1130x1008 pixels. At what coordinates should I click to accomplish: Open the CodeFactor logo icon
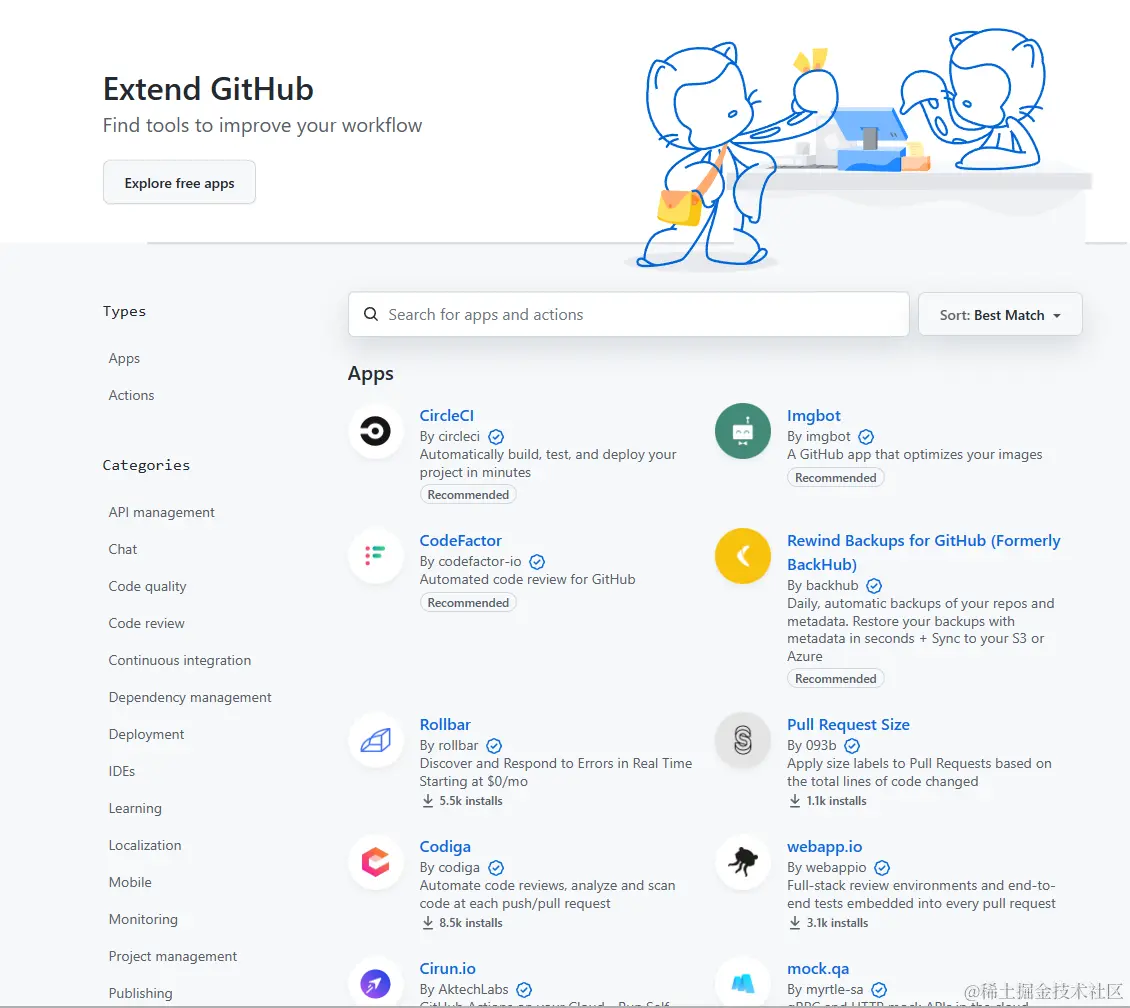(x=375, y=556)
